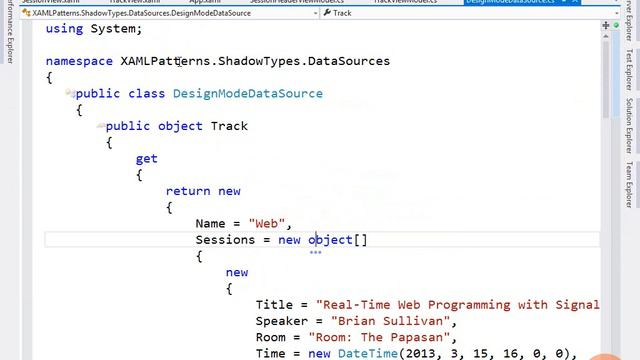This screenshot has height=360, width=640.
Task: Click the Time property name
Action: (x=270, y=353)
